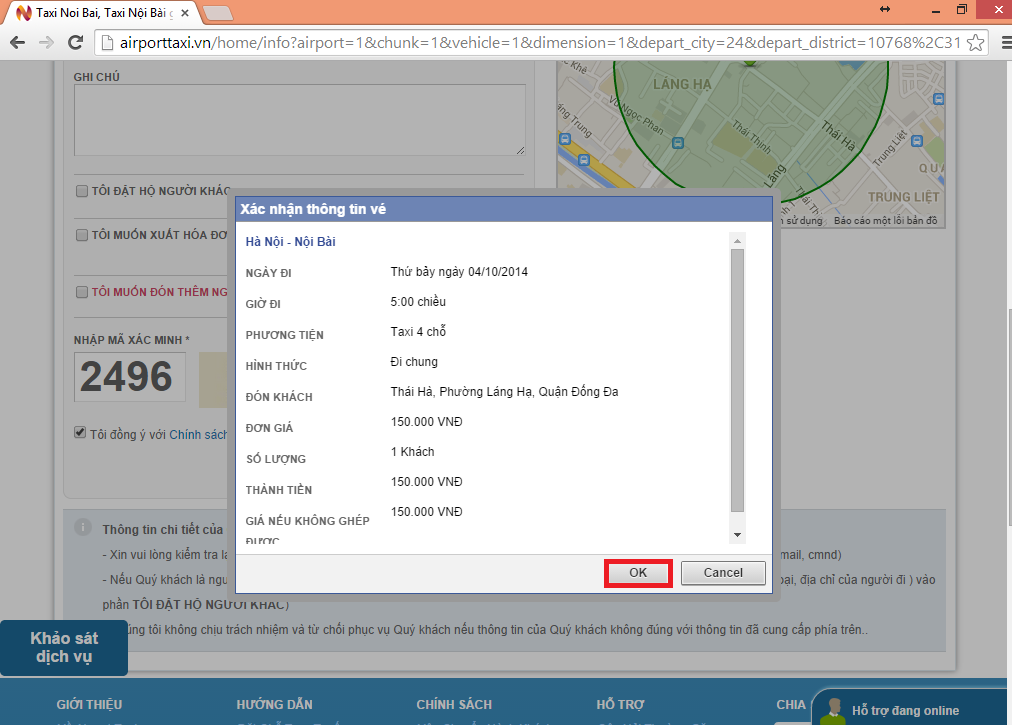This screenshot has width=1012, height=725.
Task: Tick the TÔI ĐẶT HỘ NGƯỜI KHÁC checkbox
Action: point(81,191)
